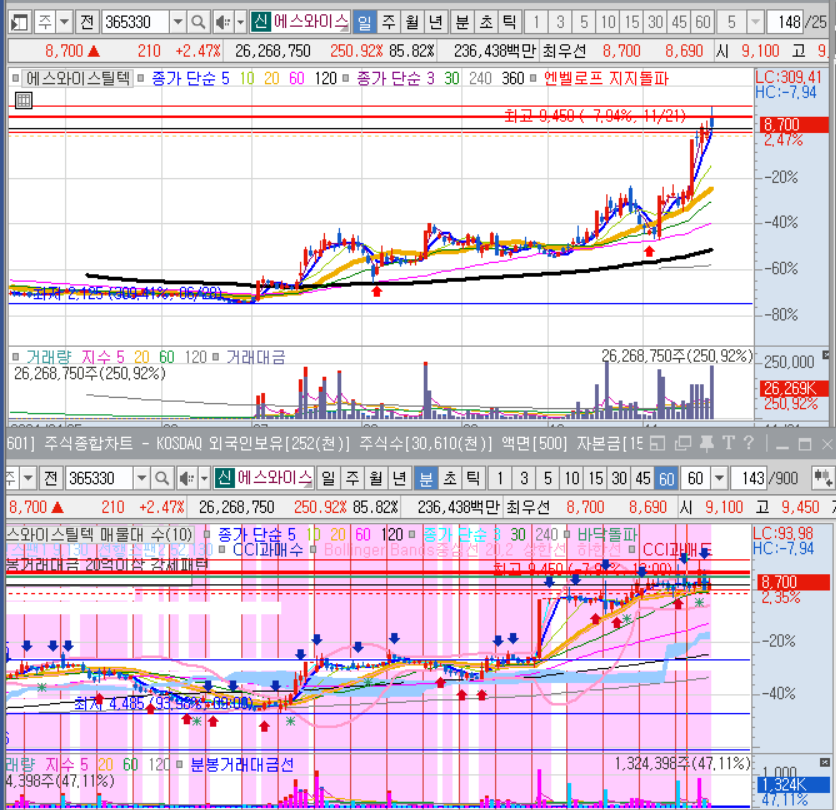Click the green 신 icon in bottom chart toolbar
This screenshot has width=836, height=810.
click(224, 478)
